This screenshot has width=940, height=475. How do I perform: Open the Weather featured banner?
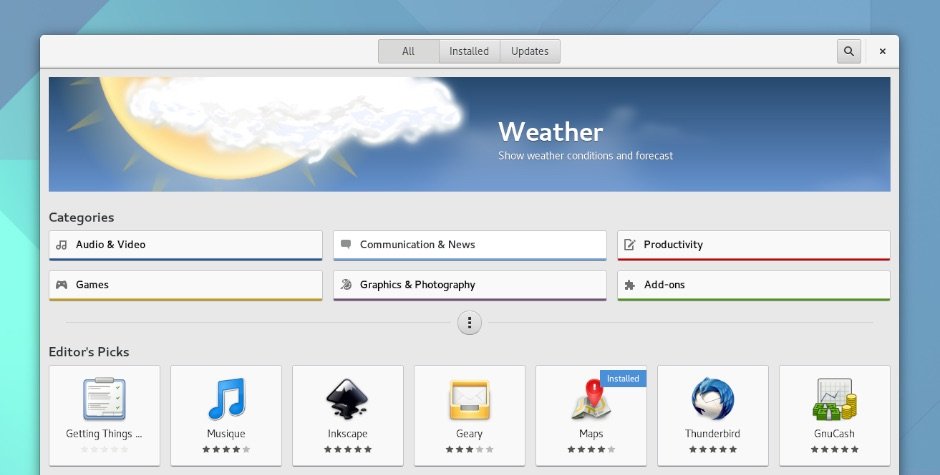[469, 134]
